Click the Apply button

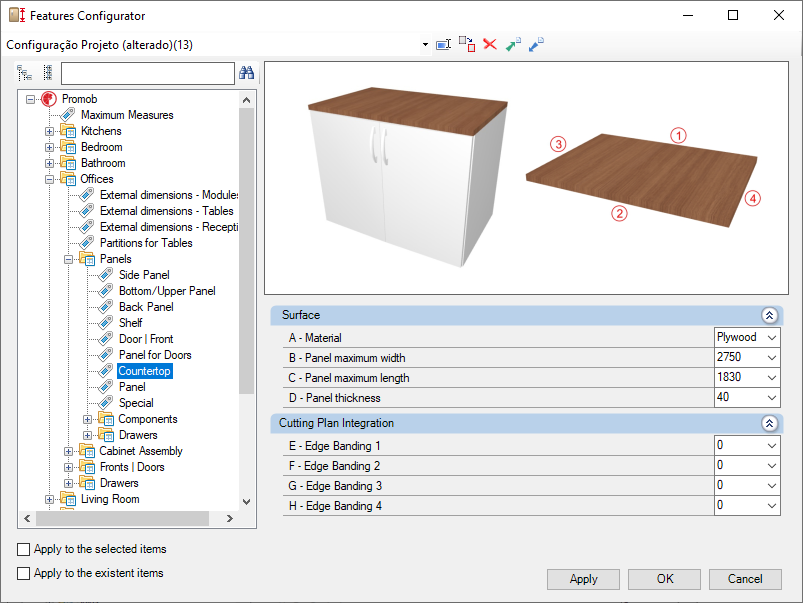point(583,579)
